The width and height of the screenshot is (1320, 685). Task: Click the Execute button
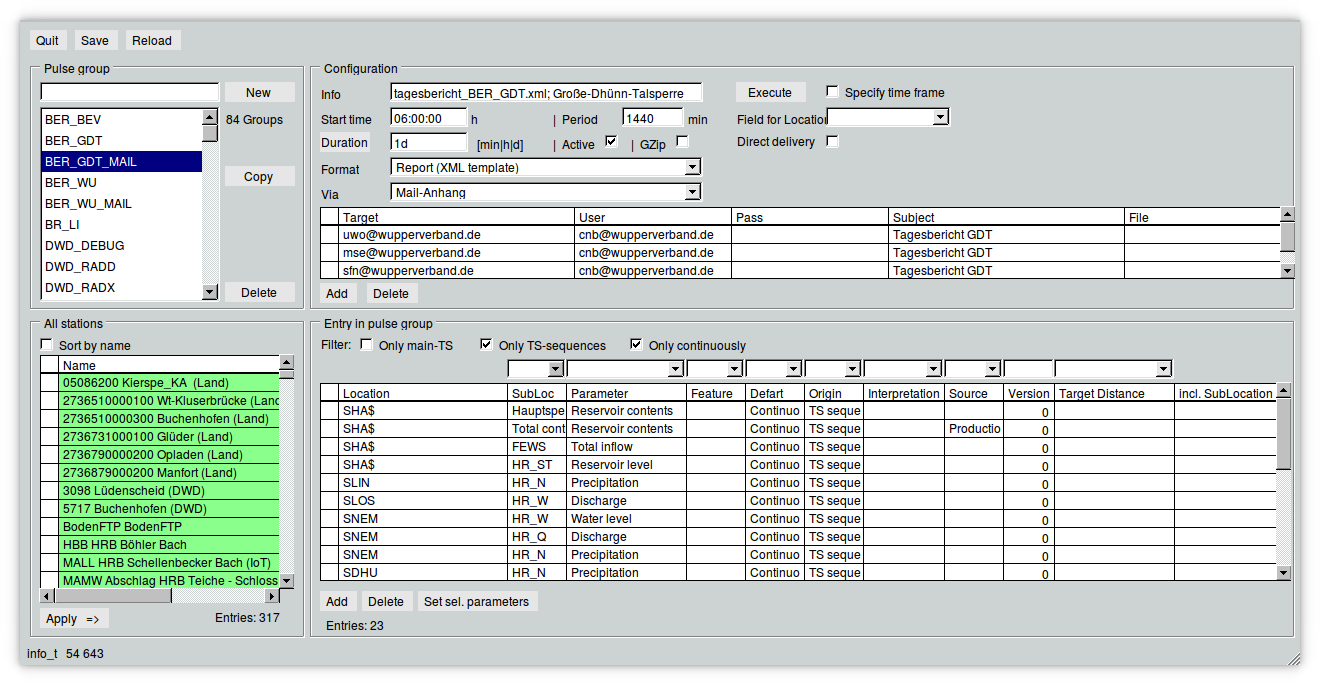pos(770,92)
